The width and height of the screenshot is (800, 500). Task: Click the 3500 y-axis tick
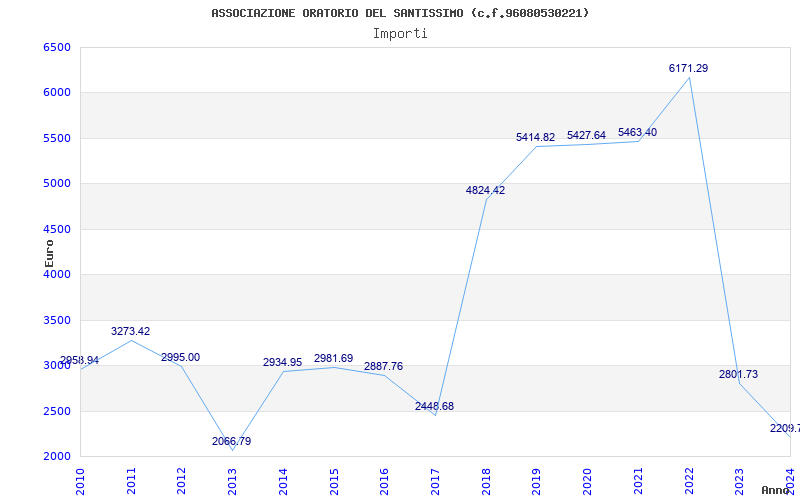(x=57, y=320)
